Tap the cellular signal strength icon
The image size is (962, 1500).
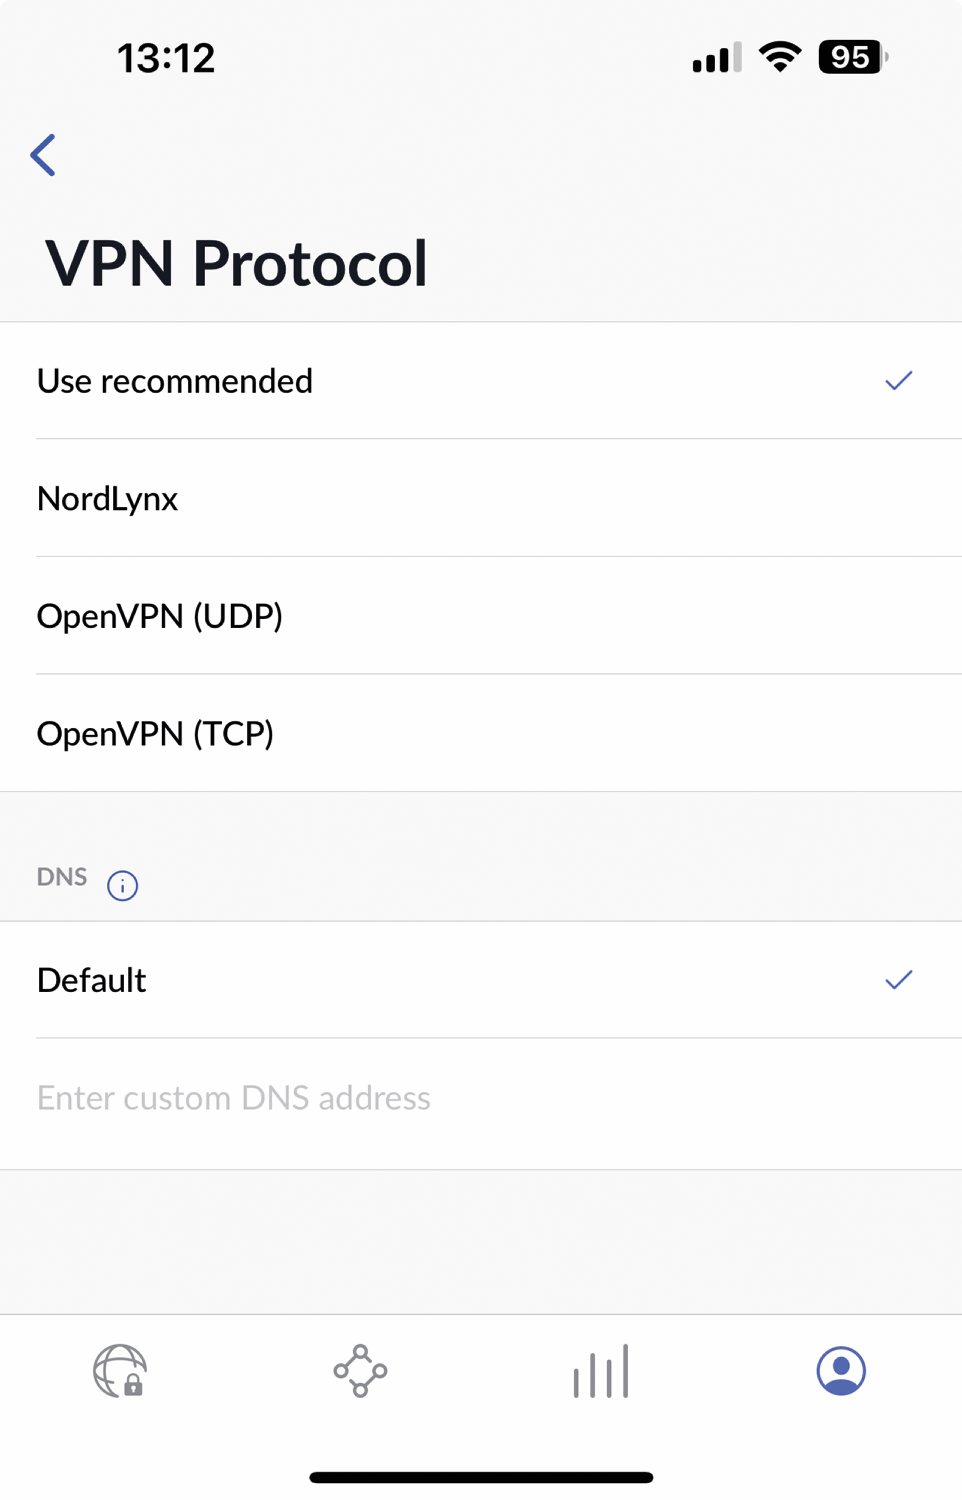pyautogui.click(x=717, y=57)
